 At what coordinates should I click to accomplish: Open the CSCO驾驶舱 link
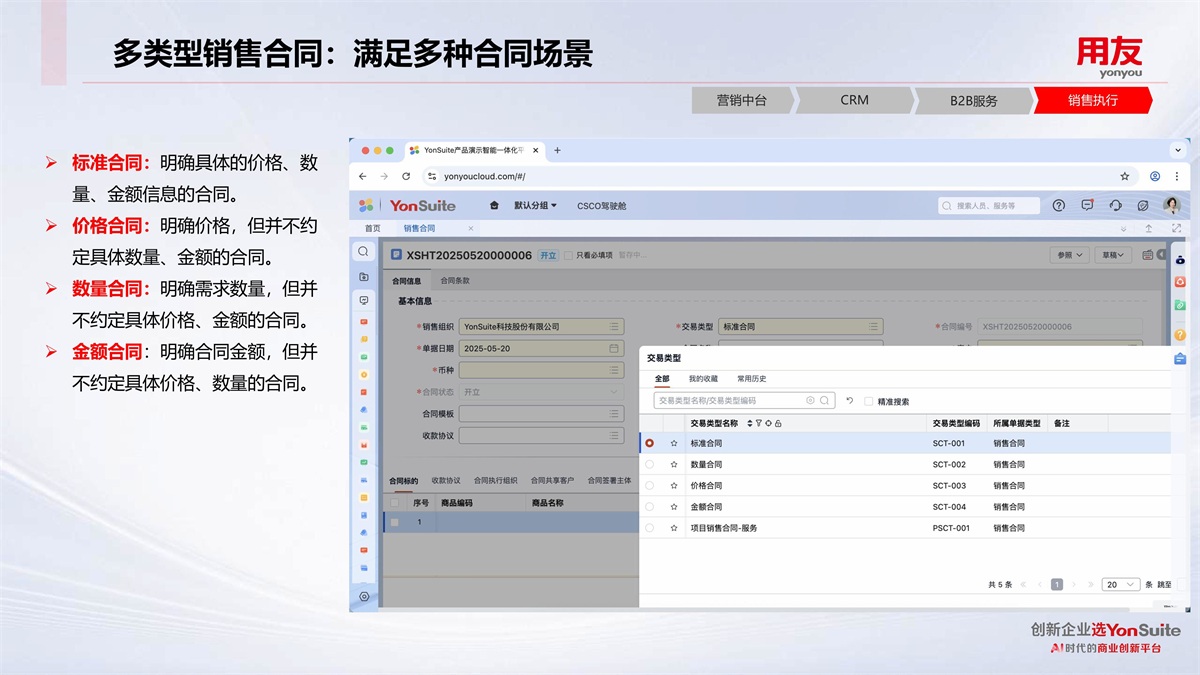(601, 206)
